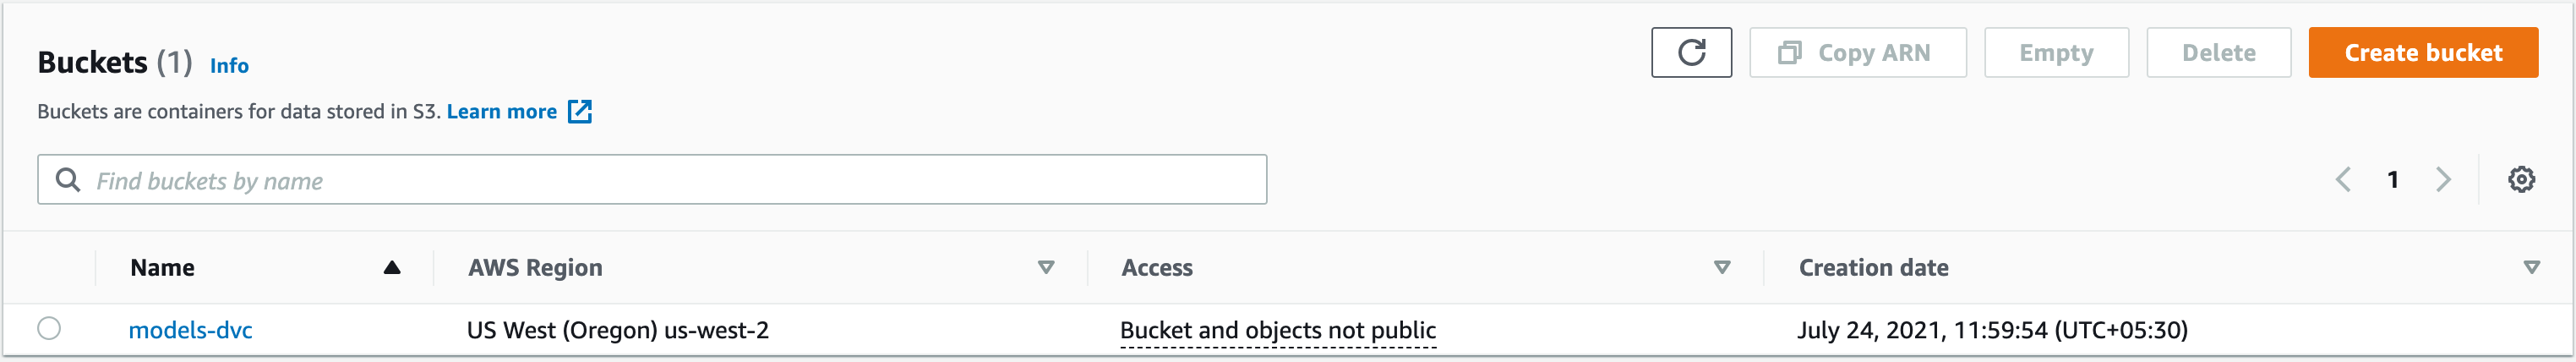Viewport: 2576px width, 362px height.
Task: Click the refresh buckets icon button
Action: click(1691, 52)
